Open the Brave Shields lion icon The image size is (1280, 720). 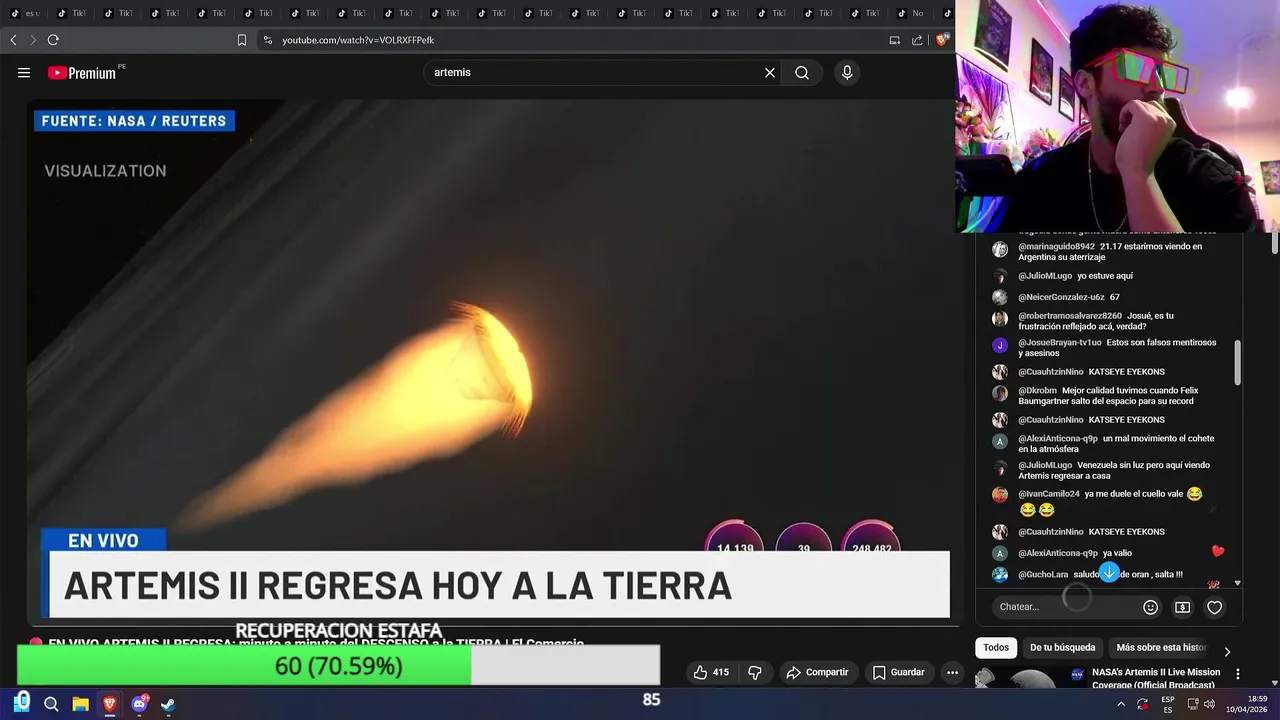[x=941, y=40]
